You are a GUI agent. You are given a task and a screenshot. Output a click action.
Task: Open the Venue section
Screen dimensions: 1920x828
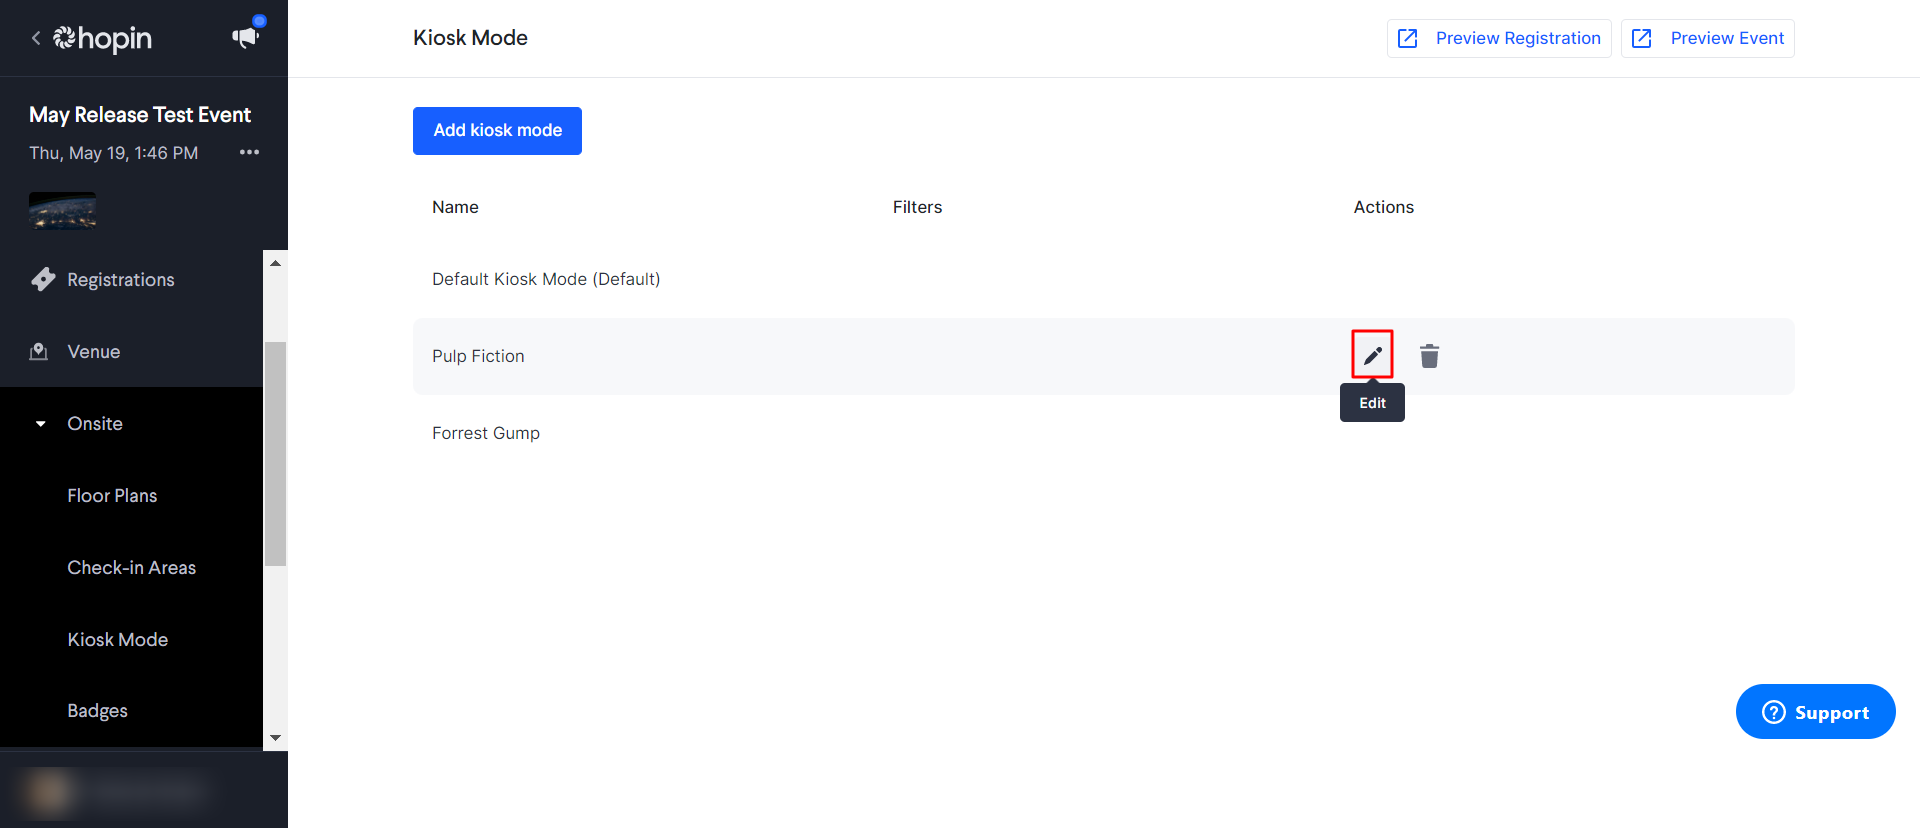94,352
